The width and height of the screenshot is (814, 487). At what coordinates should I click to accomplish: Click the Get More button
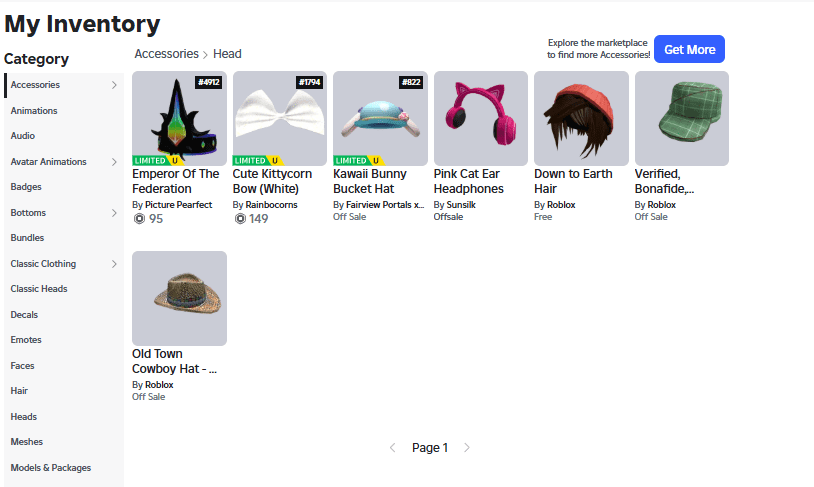click(689, 49)
